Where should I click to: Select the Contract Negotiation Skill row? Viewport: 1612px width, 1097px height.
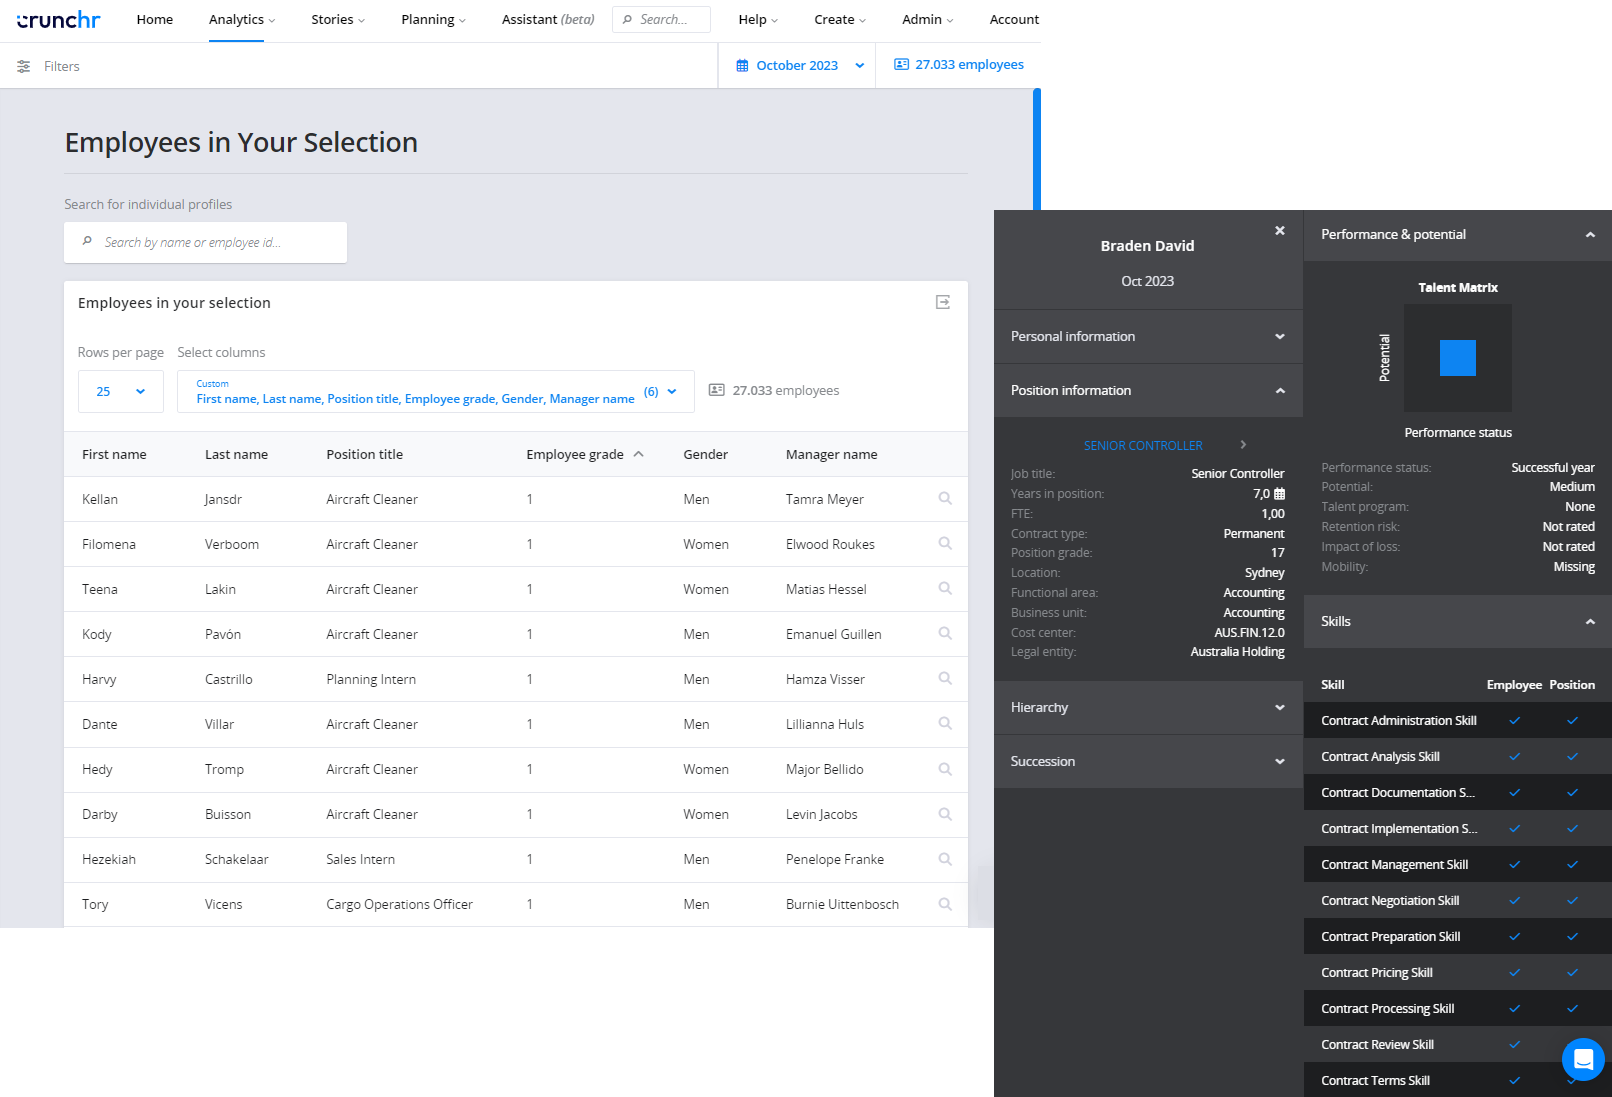tap(1458, 901)
